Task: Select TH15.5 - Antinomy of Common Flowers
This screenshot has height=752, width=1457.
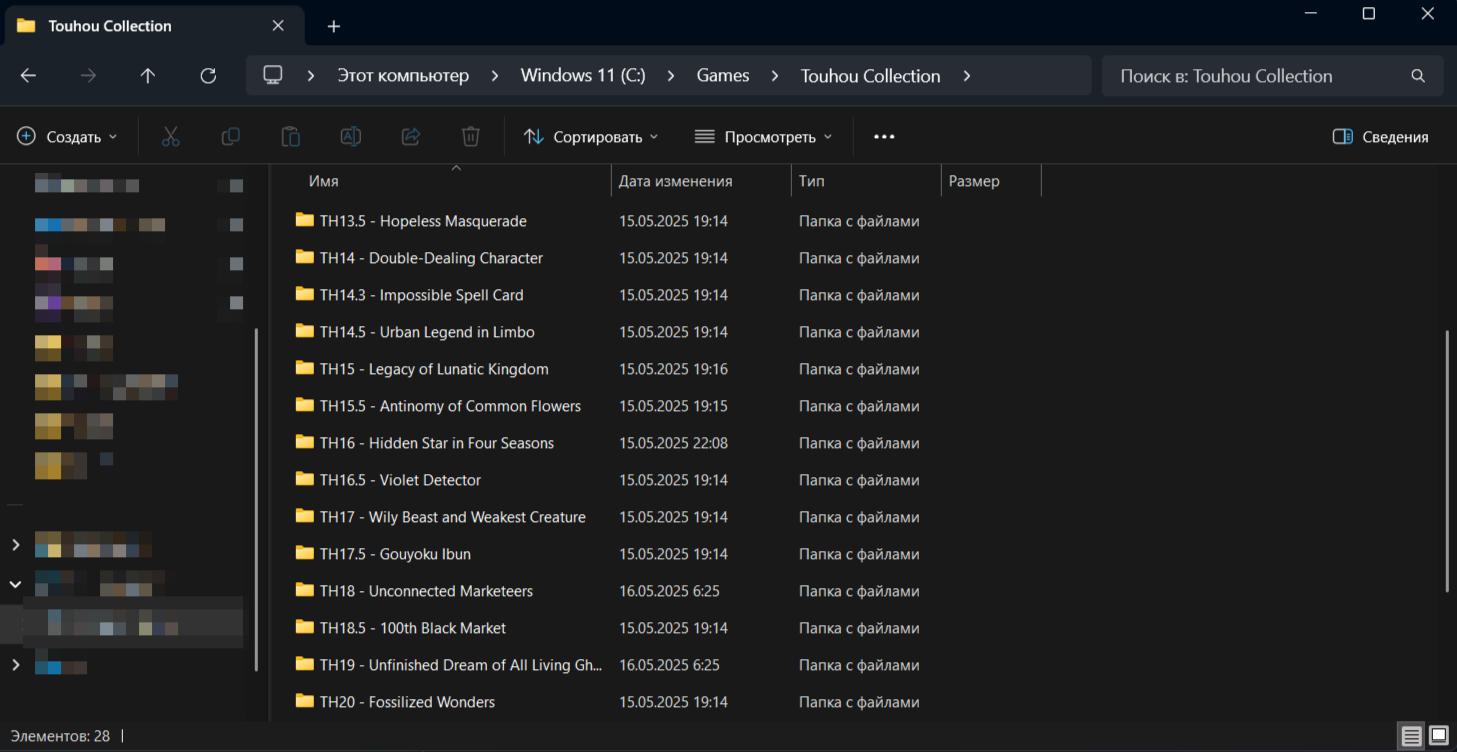Action: click(450, 406)
